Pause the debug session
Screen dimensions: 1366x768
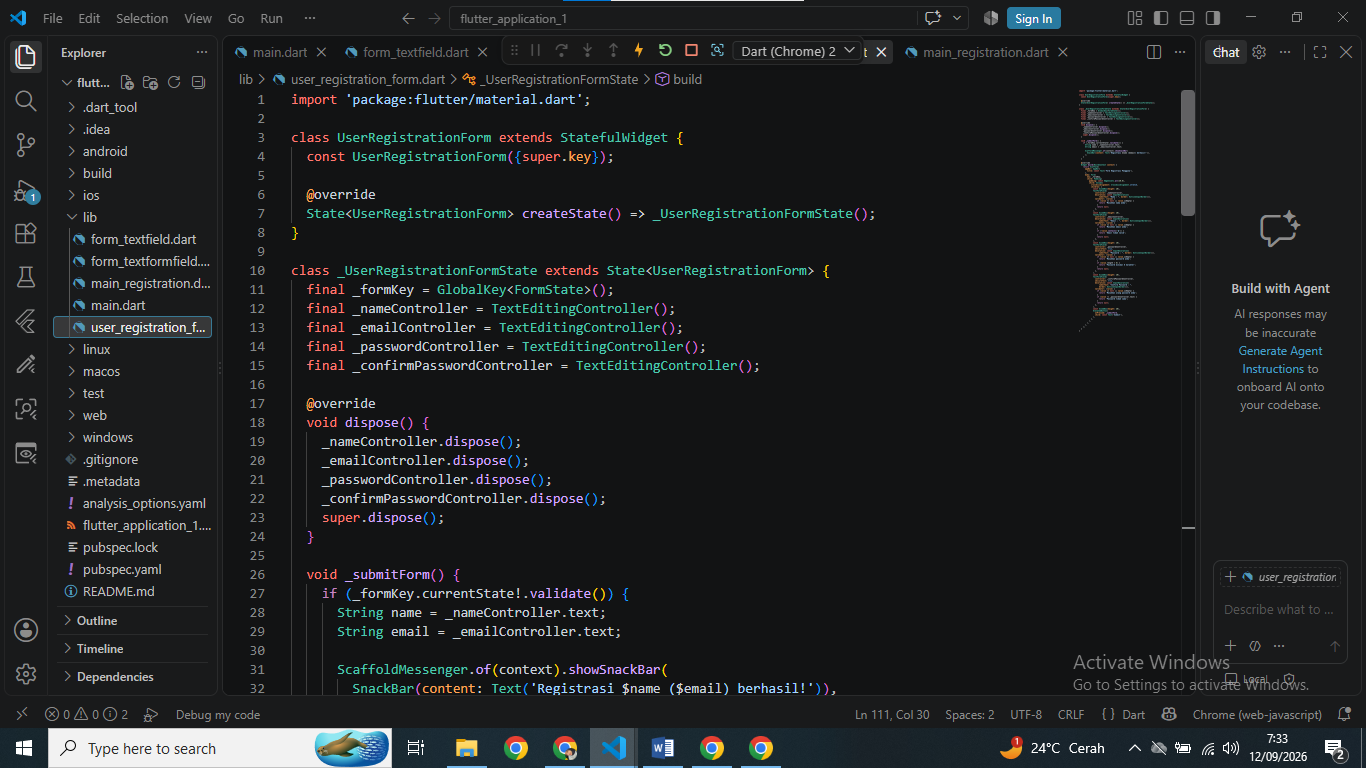click(x=535, y=50)
